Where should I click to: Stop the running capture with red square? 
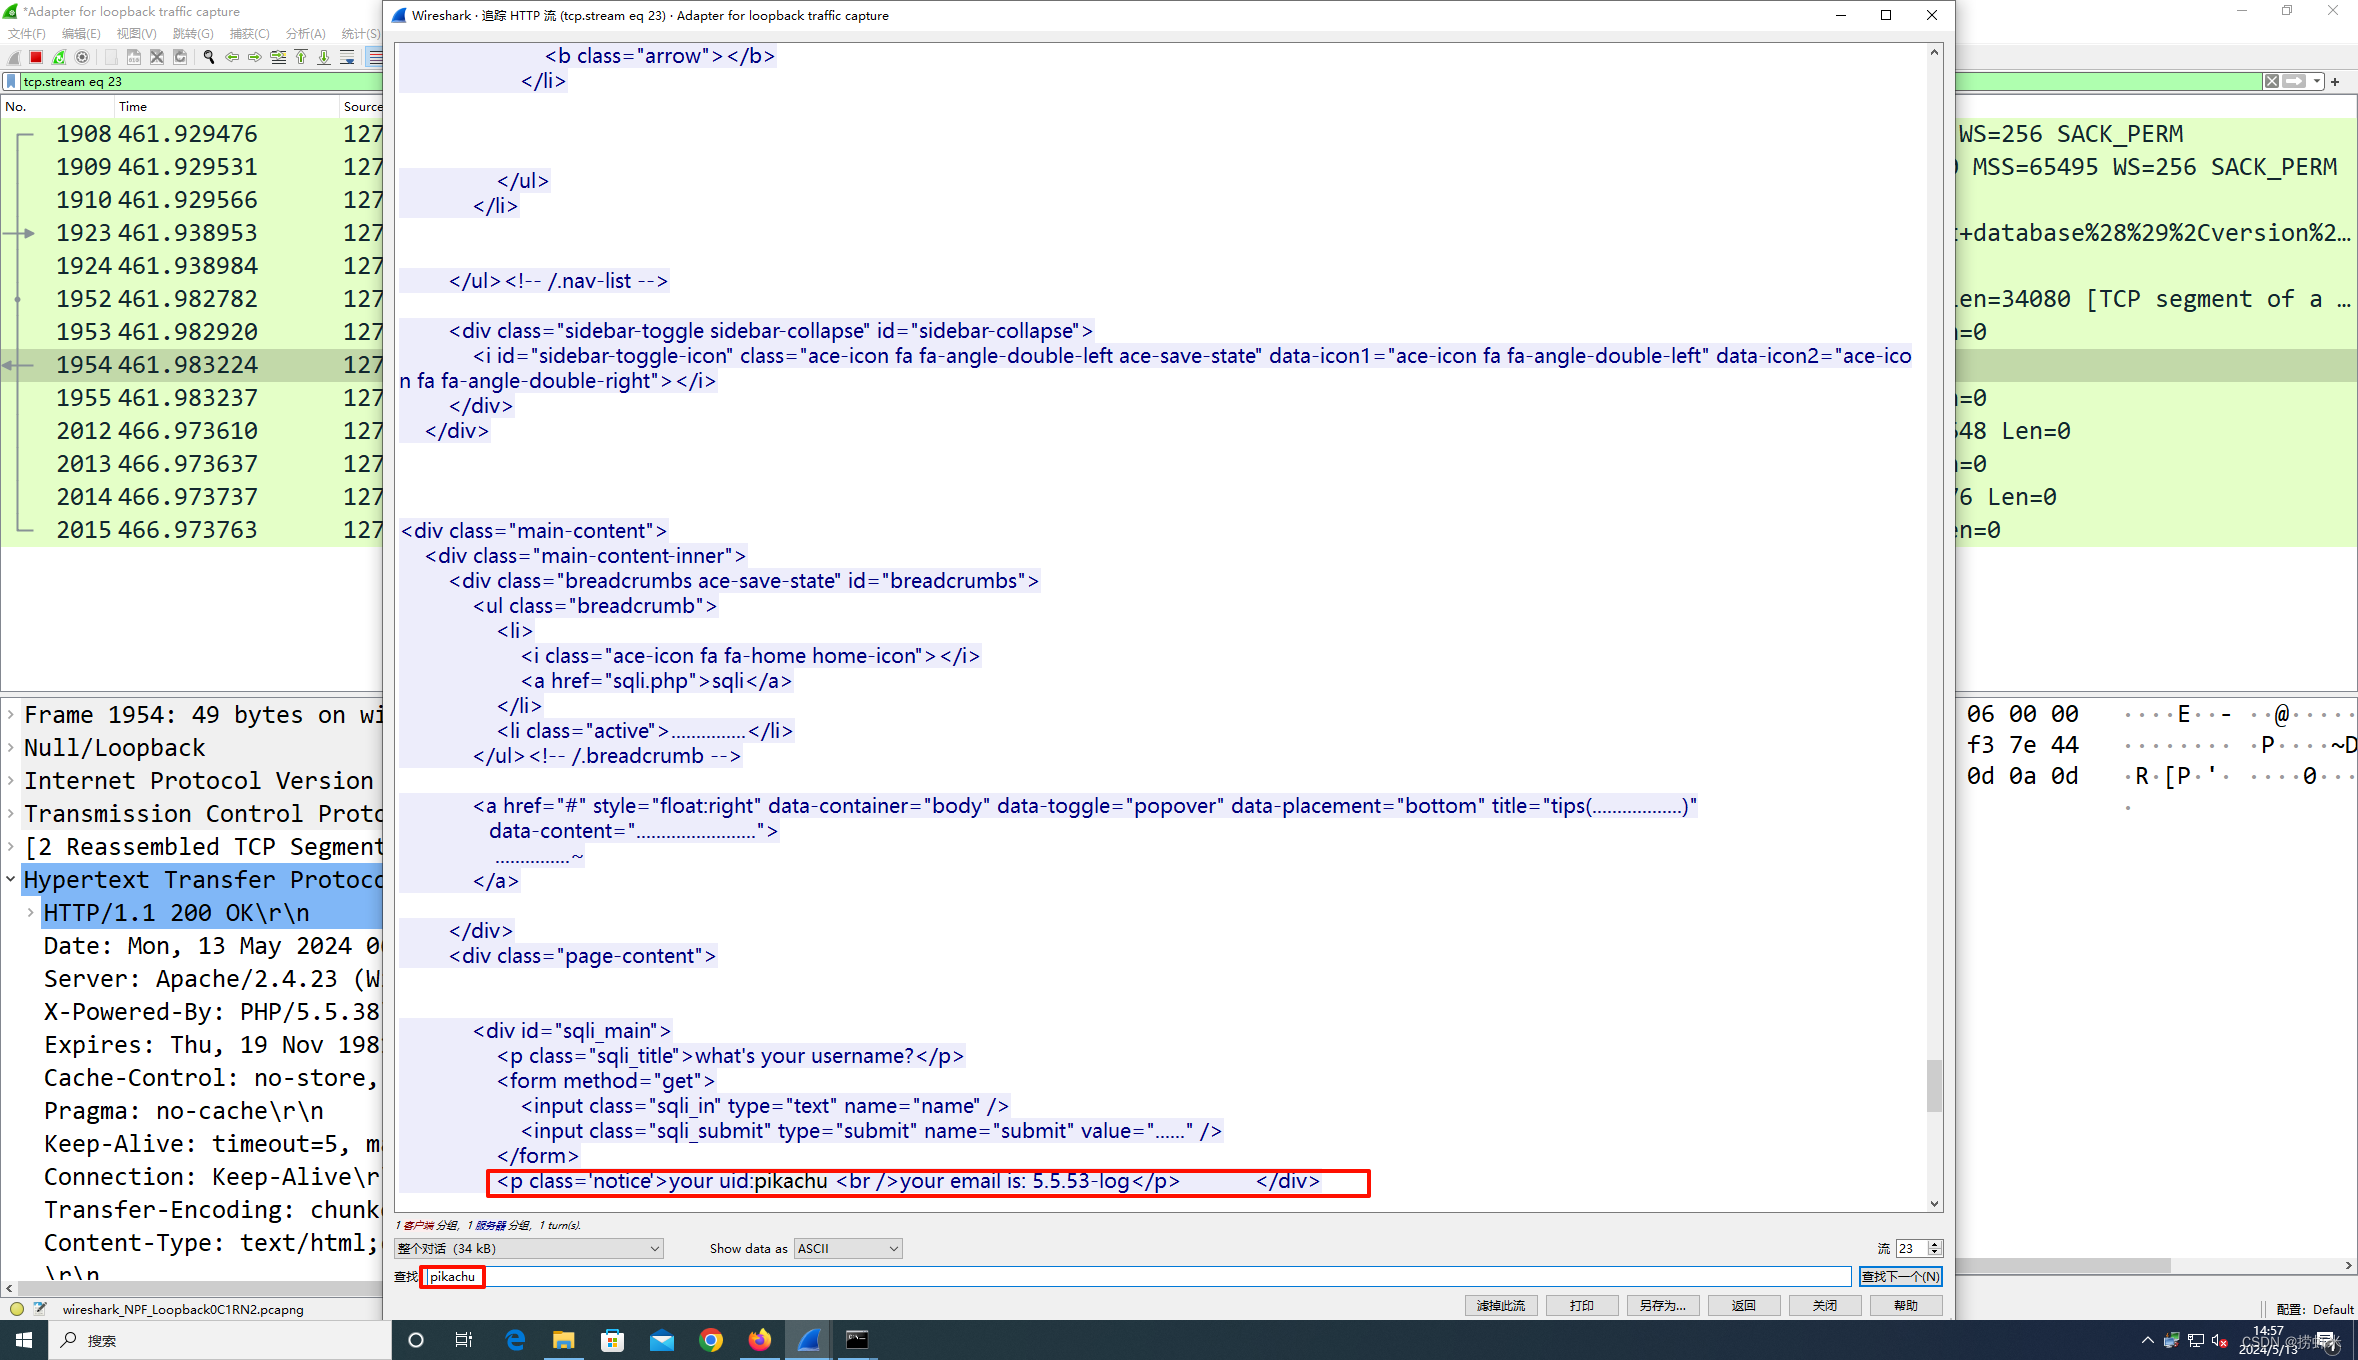tap(36, 57)
